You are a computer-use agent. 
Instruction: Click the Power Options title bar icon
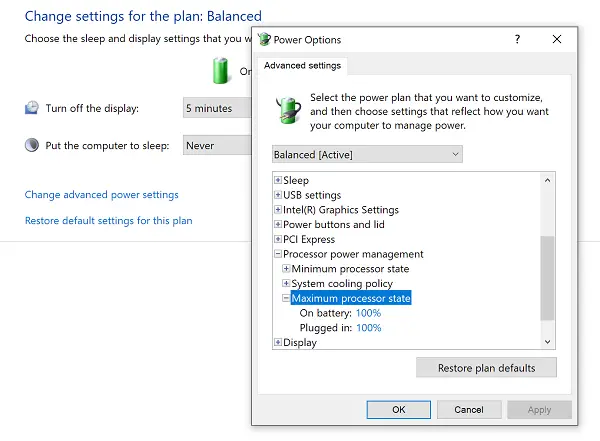[265, 40]
